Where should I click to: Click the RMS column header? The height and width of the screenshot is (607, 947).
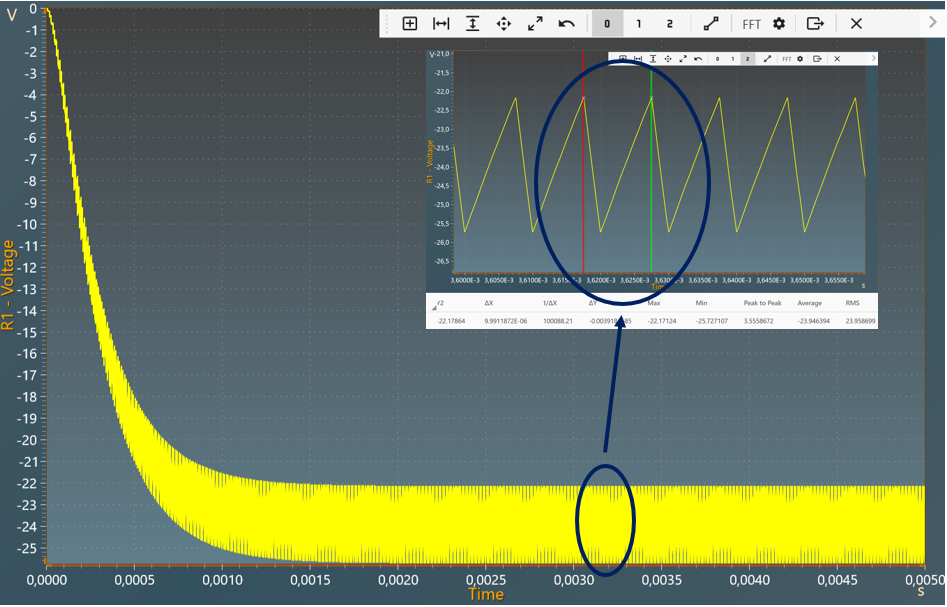(x=853, y=302)
